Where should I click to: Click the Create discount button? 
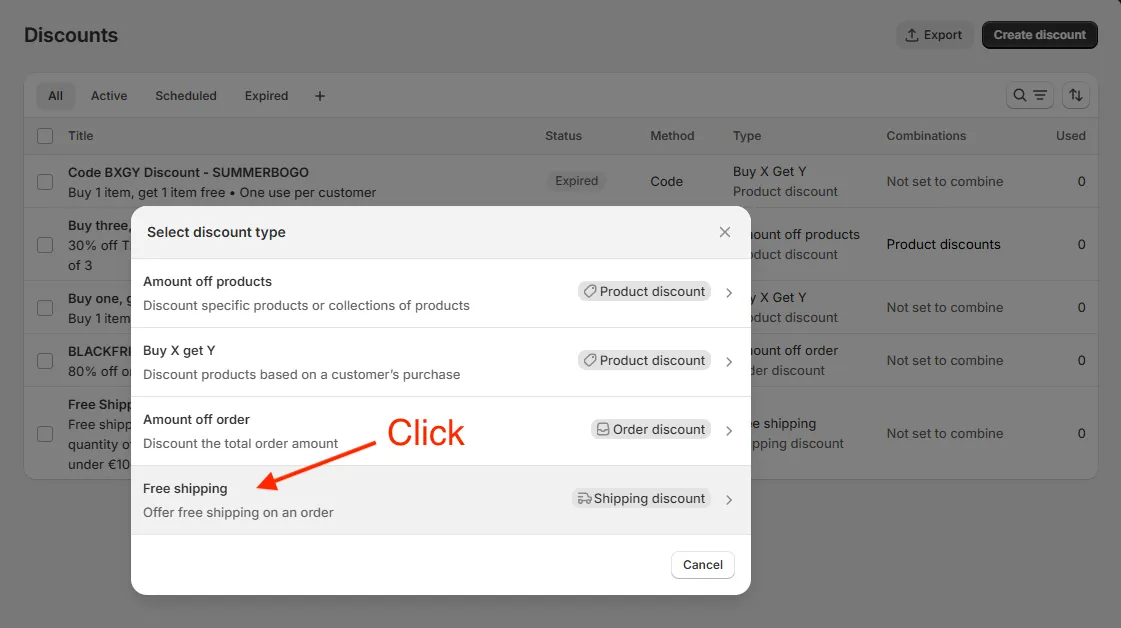tap(1039, 34)
